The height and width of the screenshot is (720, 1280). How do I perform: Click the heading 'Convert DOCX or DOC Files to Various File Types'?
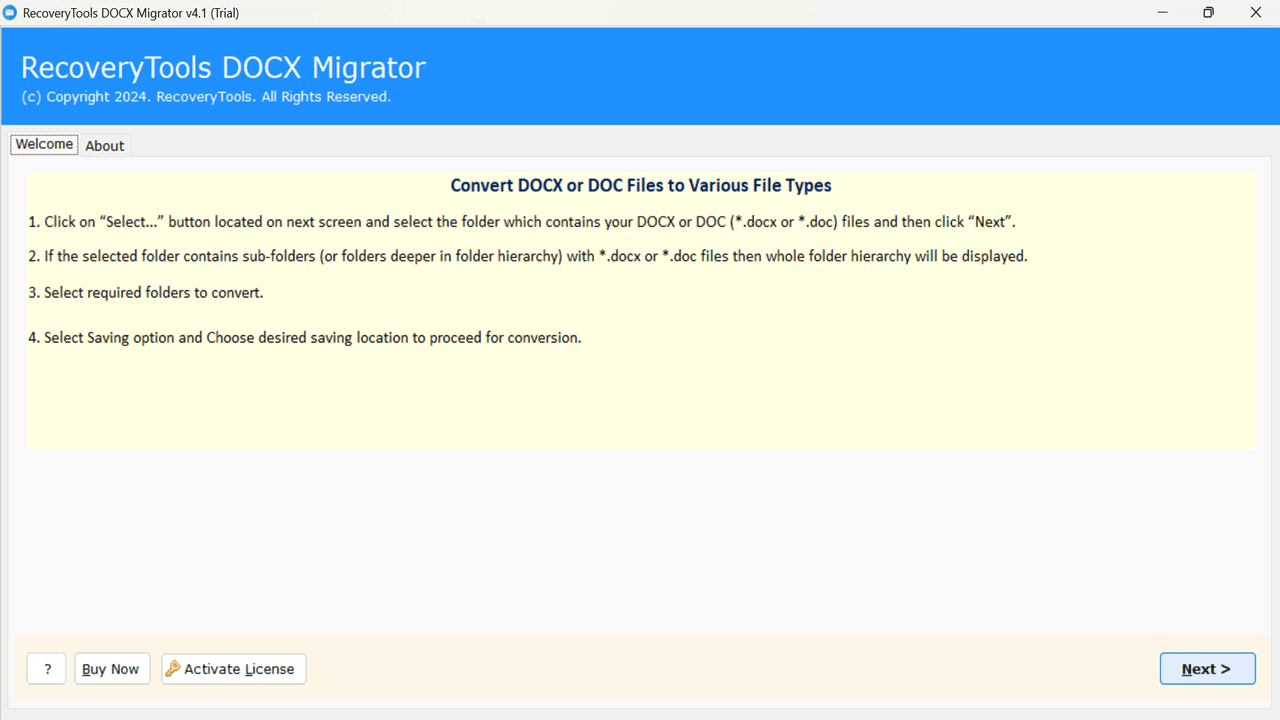coord(641,185)
